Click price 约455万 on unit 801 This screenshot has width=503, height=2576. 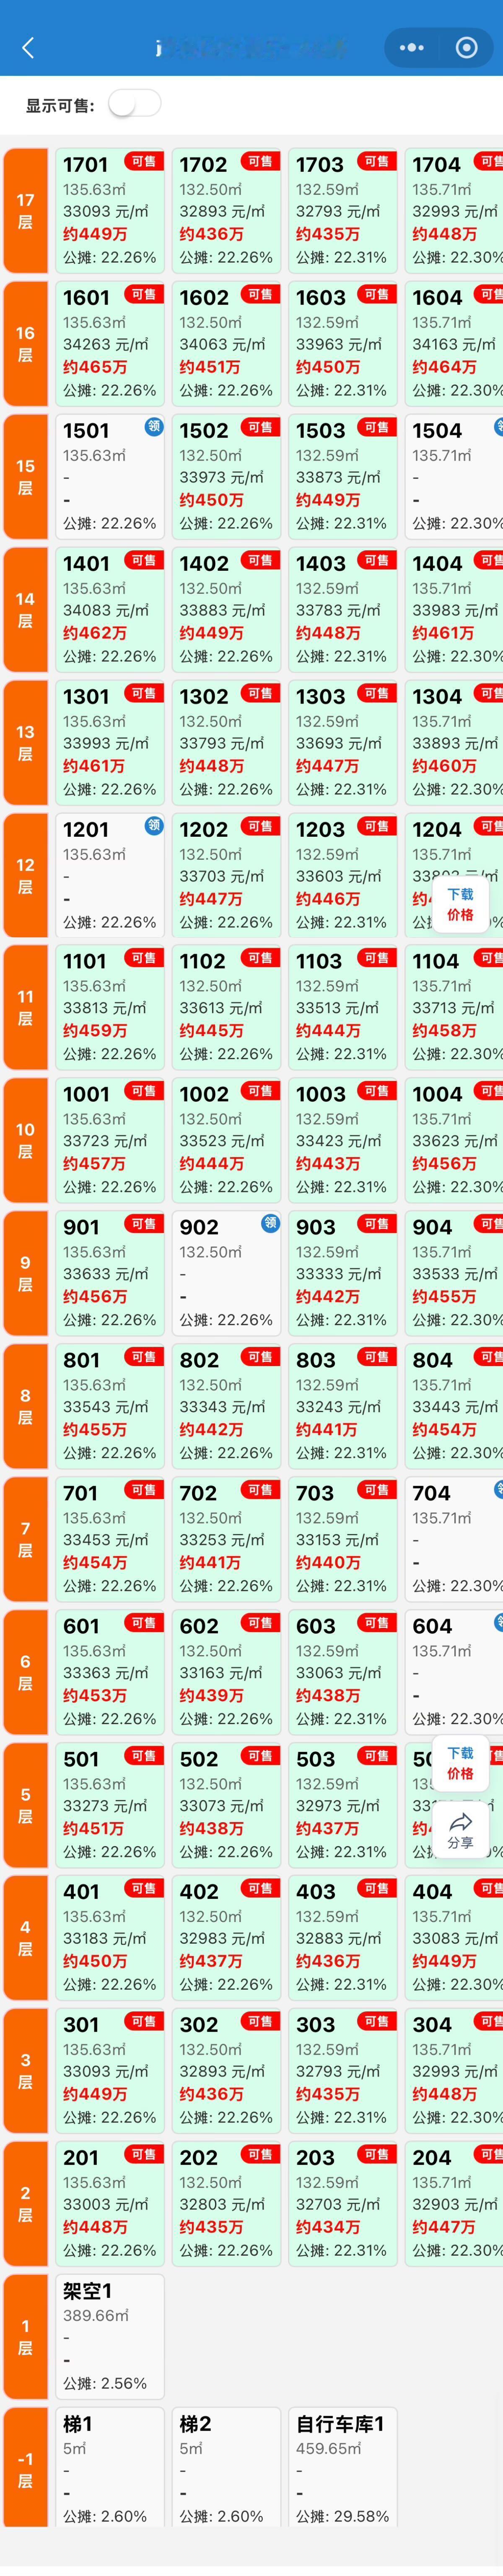(x=95, y=1430)
